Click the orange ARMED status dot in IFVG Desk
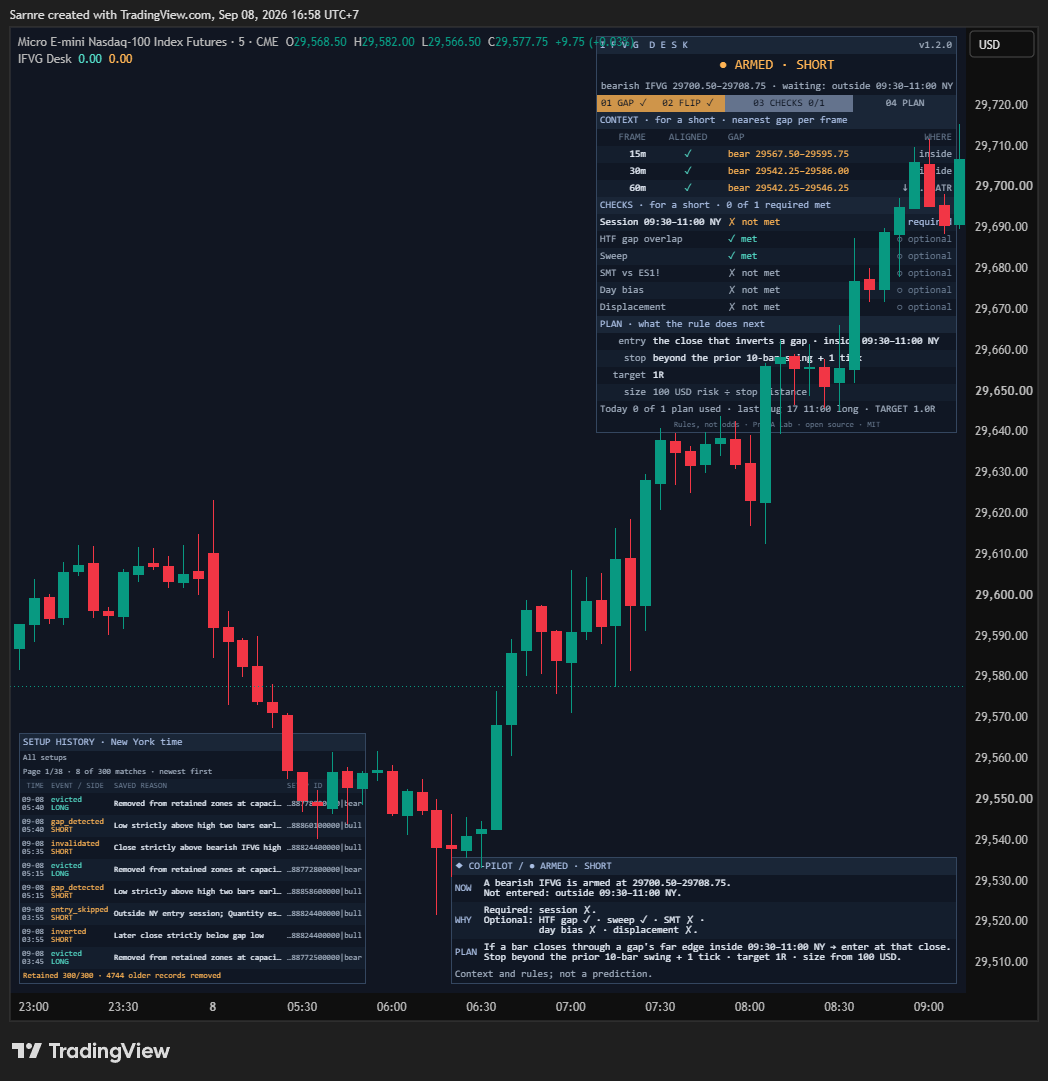 pyautogui.click(x=723, y=65)
